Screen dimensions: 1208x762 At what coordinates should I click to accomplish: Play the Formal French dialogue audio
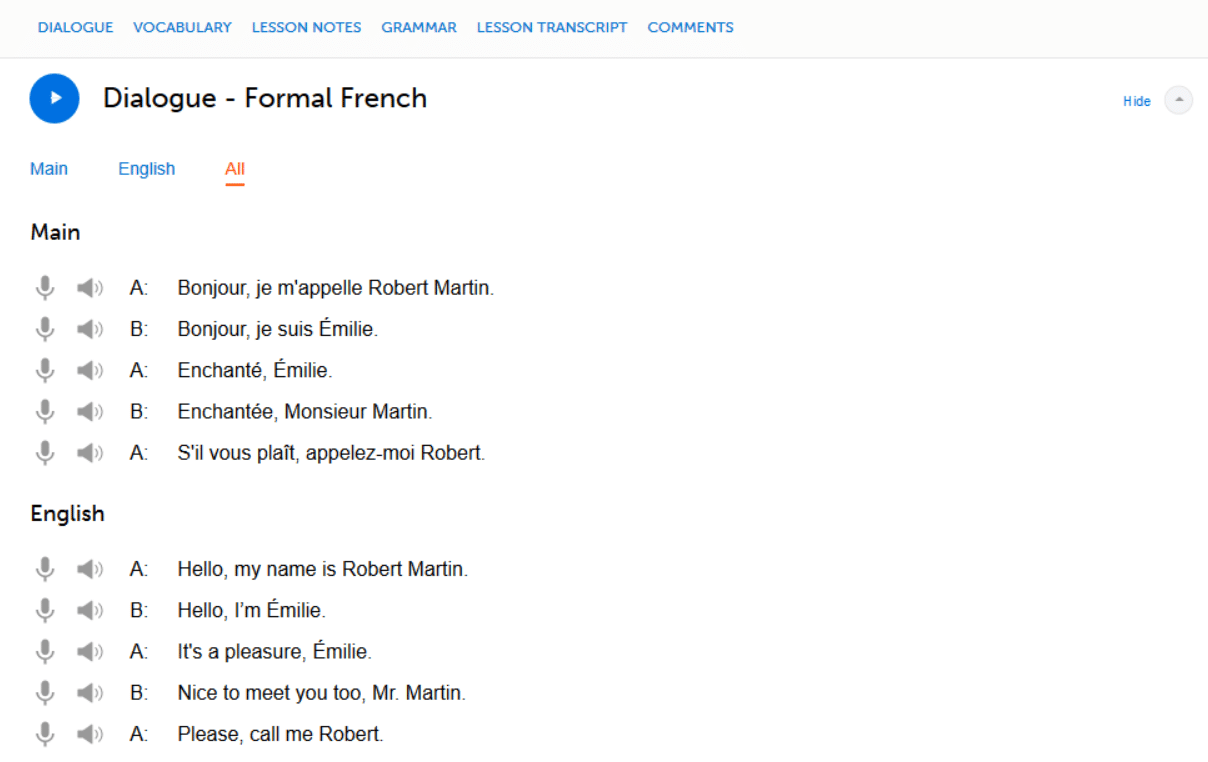point(55,98)
